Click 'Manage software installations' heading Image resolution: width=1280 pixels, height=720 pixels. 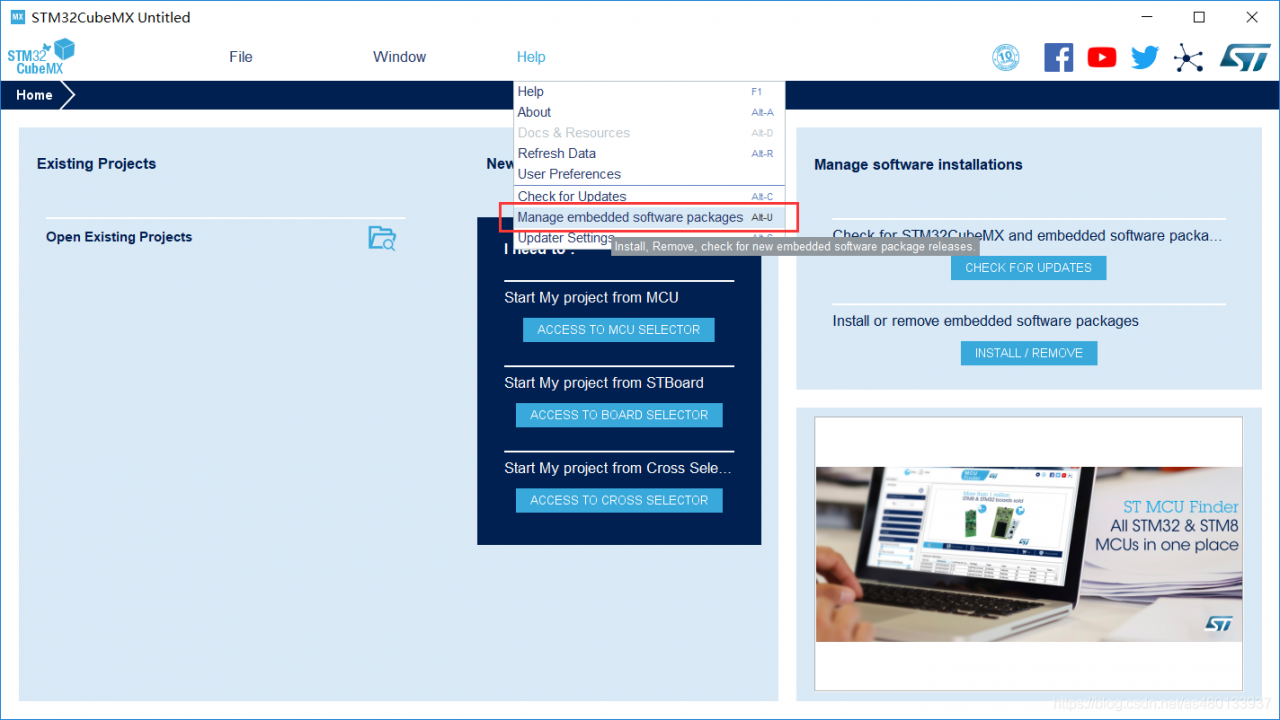tap(918, 165)
